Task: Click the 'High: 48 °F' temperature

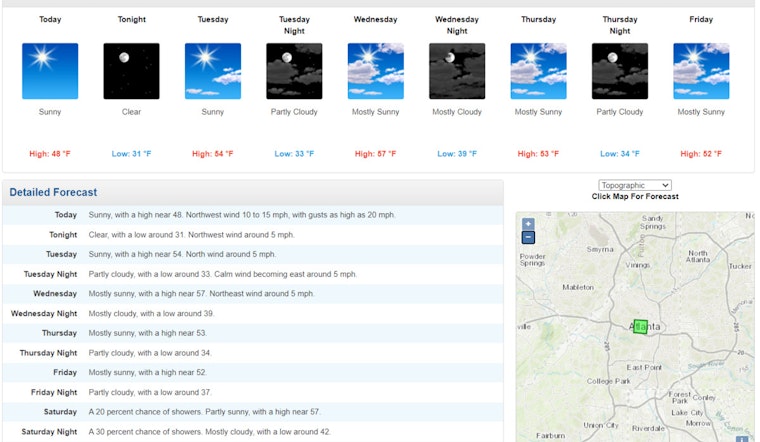Action: click(x=50, y=154)
